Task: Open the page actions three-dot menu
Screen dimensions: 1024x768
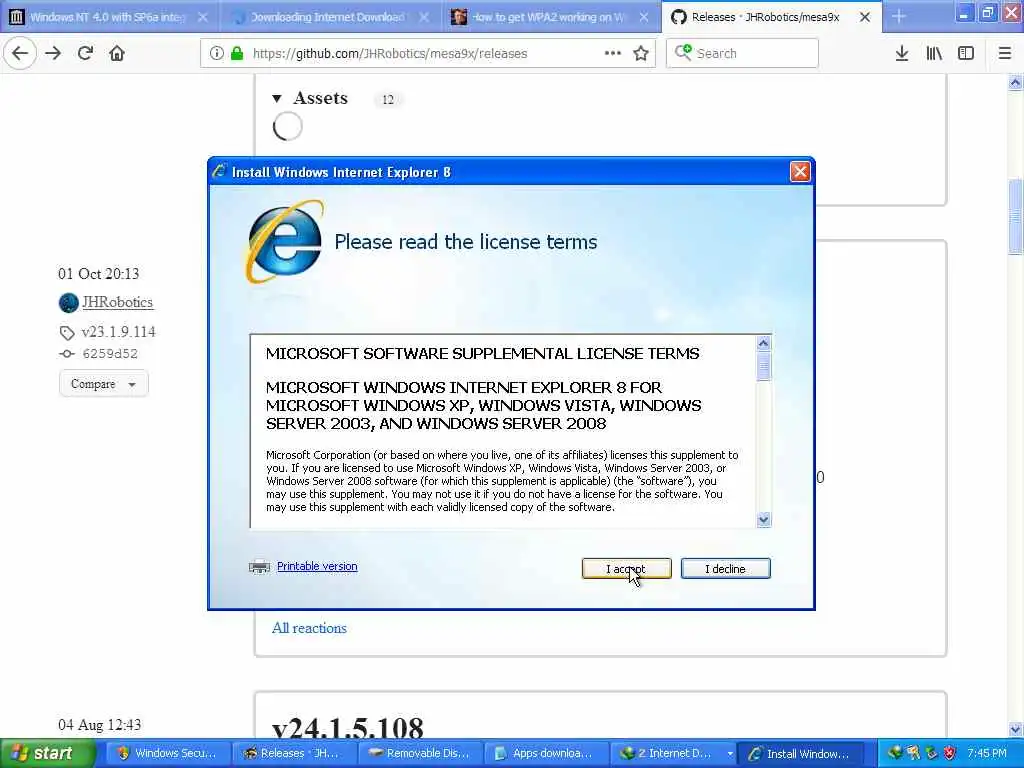Action: click(x=613, y=54)
